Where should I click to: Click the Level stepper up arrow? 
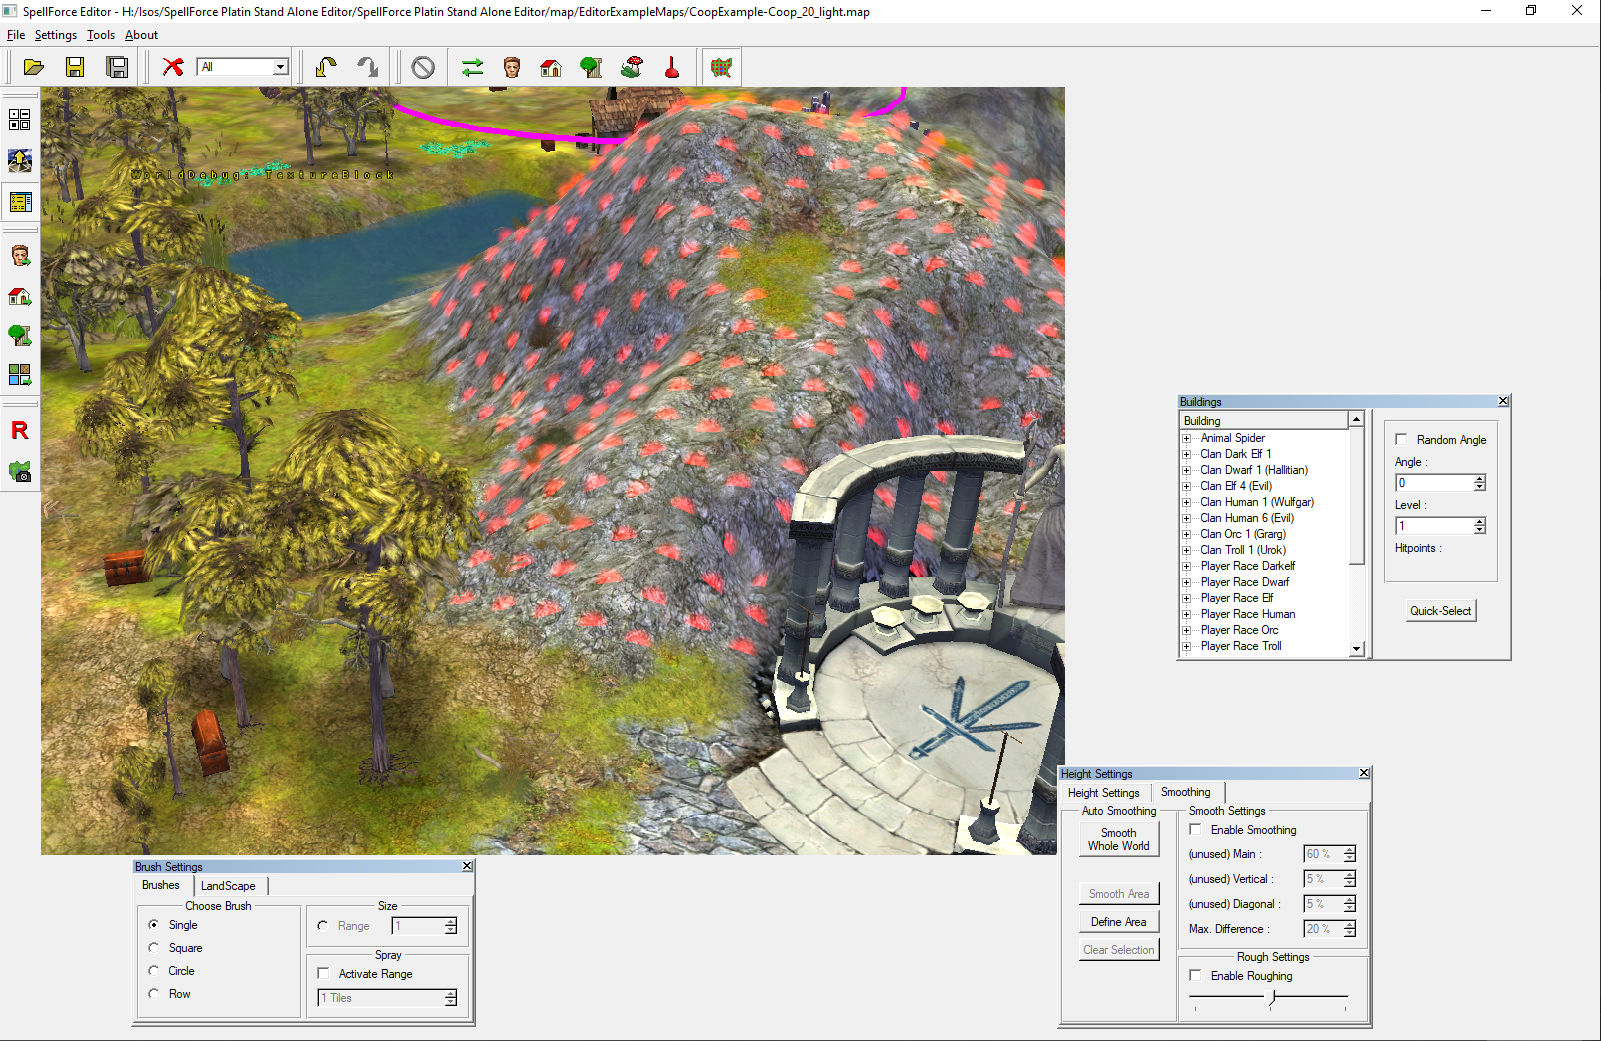tap(1480, 521)
